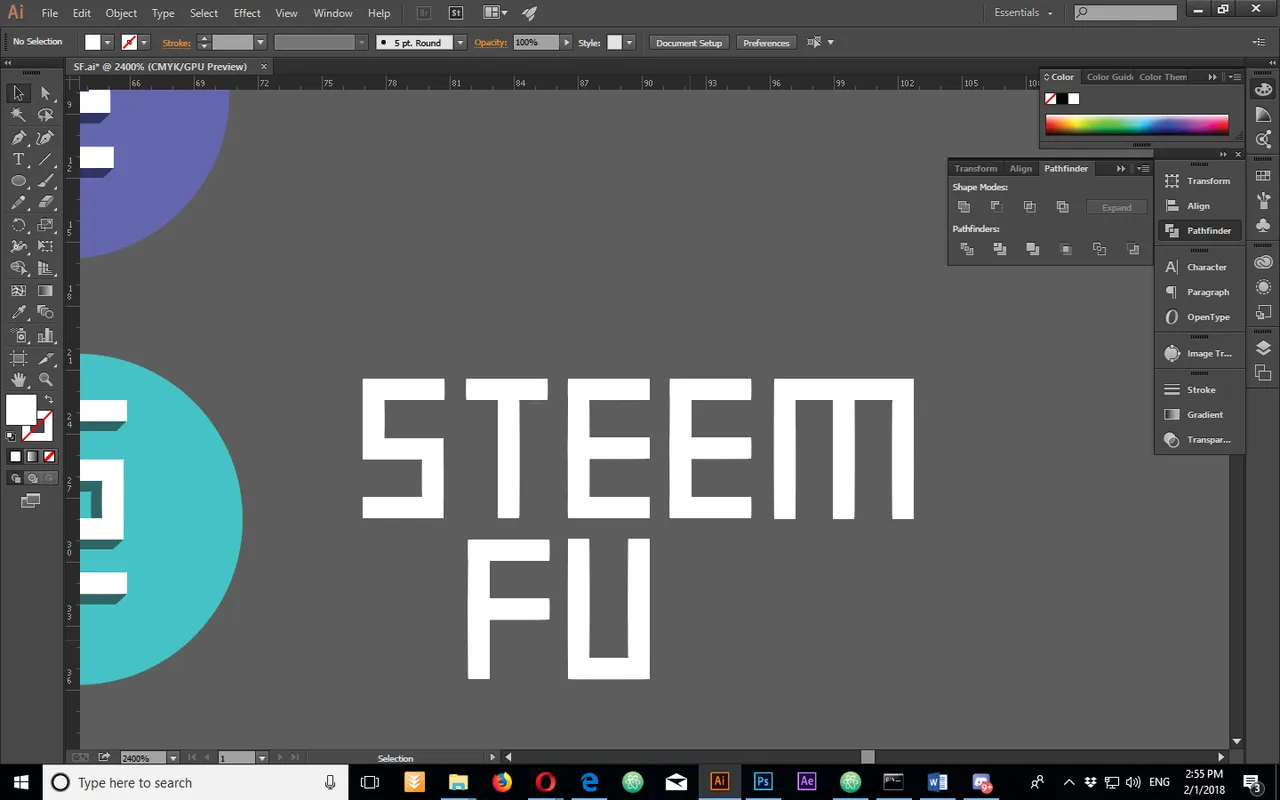Set paint mode to Gradient below swatches

point(31,456)
